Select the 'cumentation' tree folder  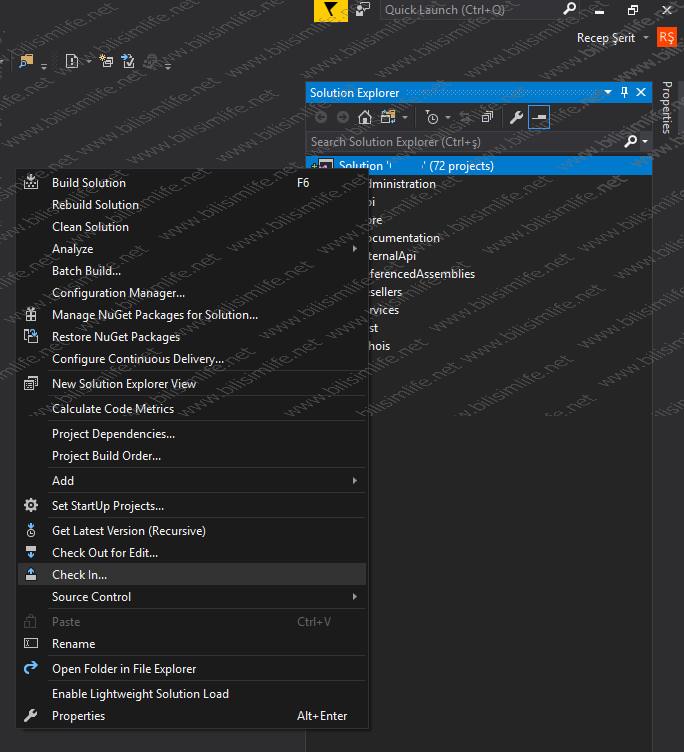click(x=404, y=238)
